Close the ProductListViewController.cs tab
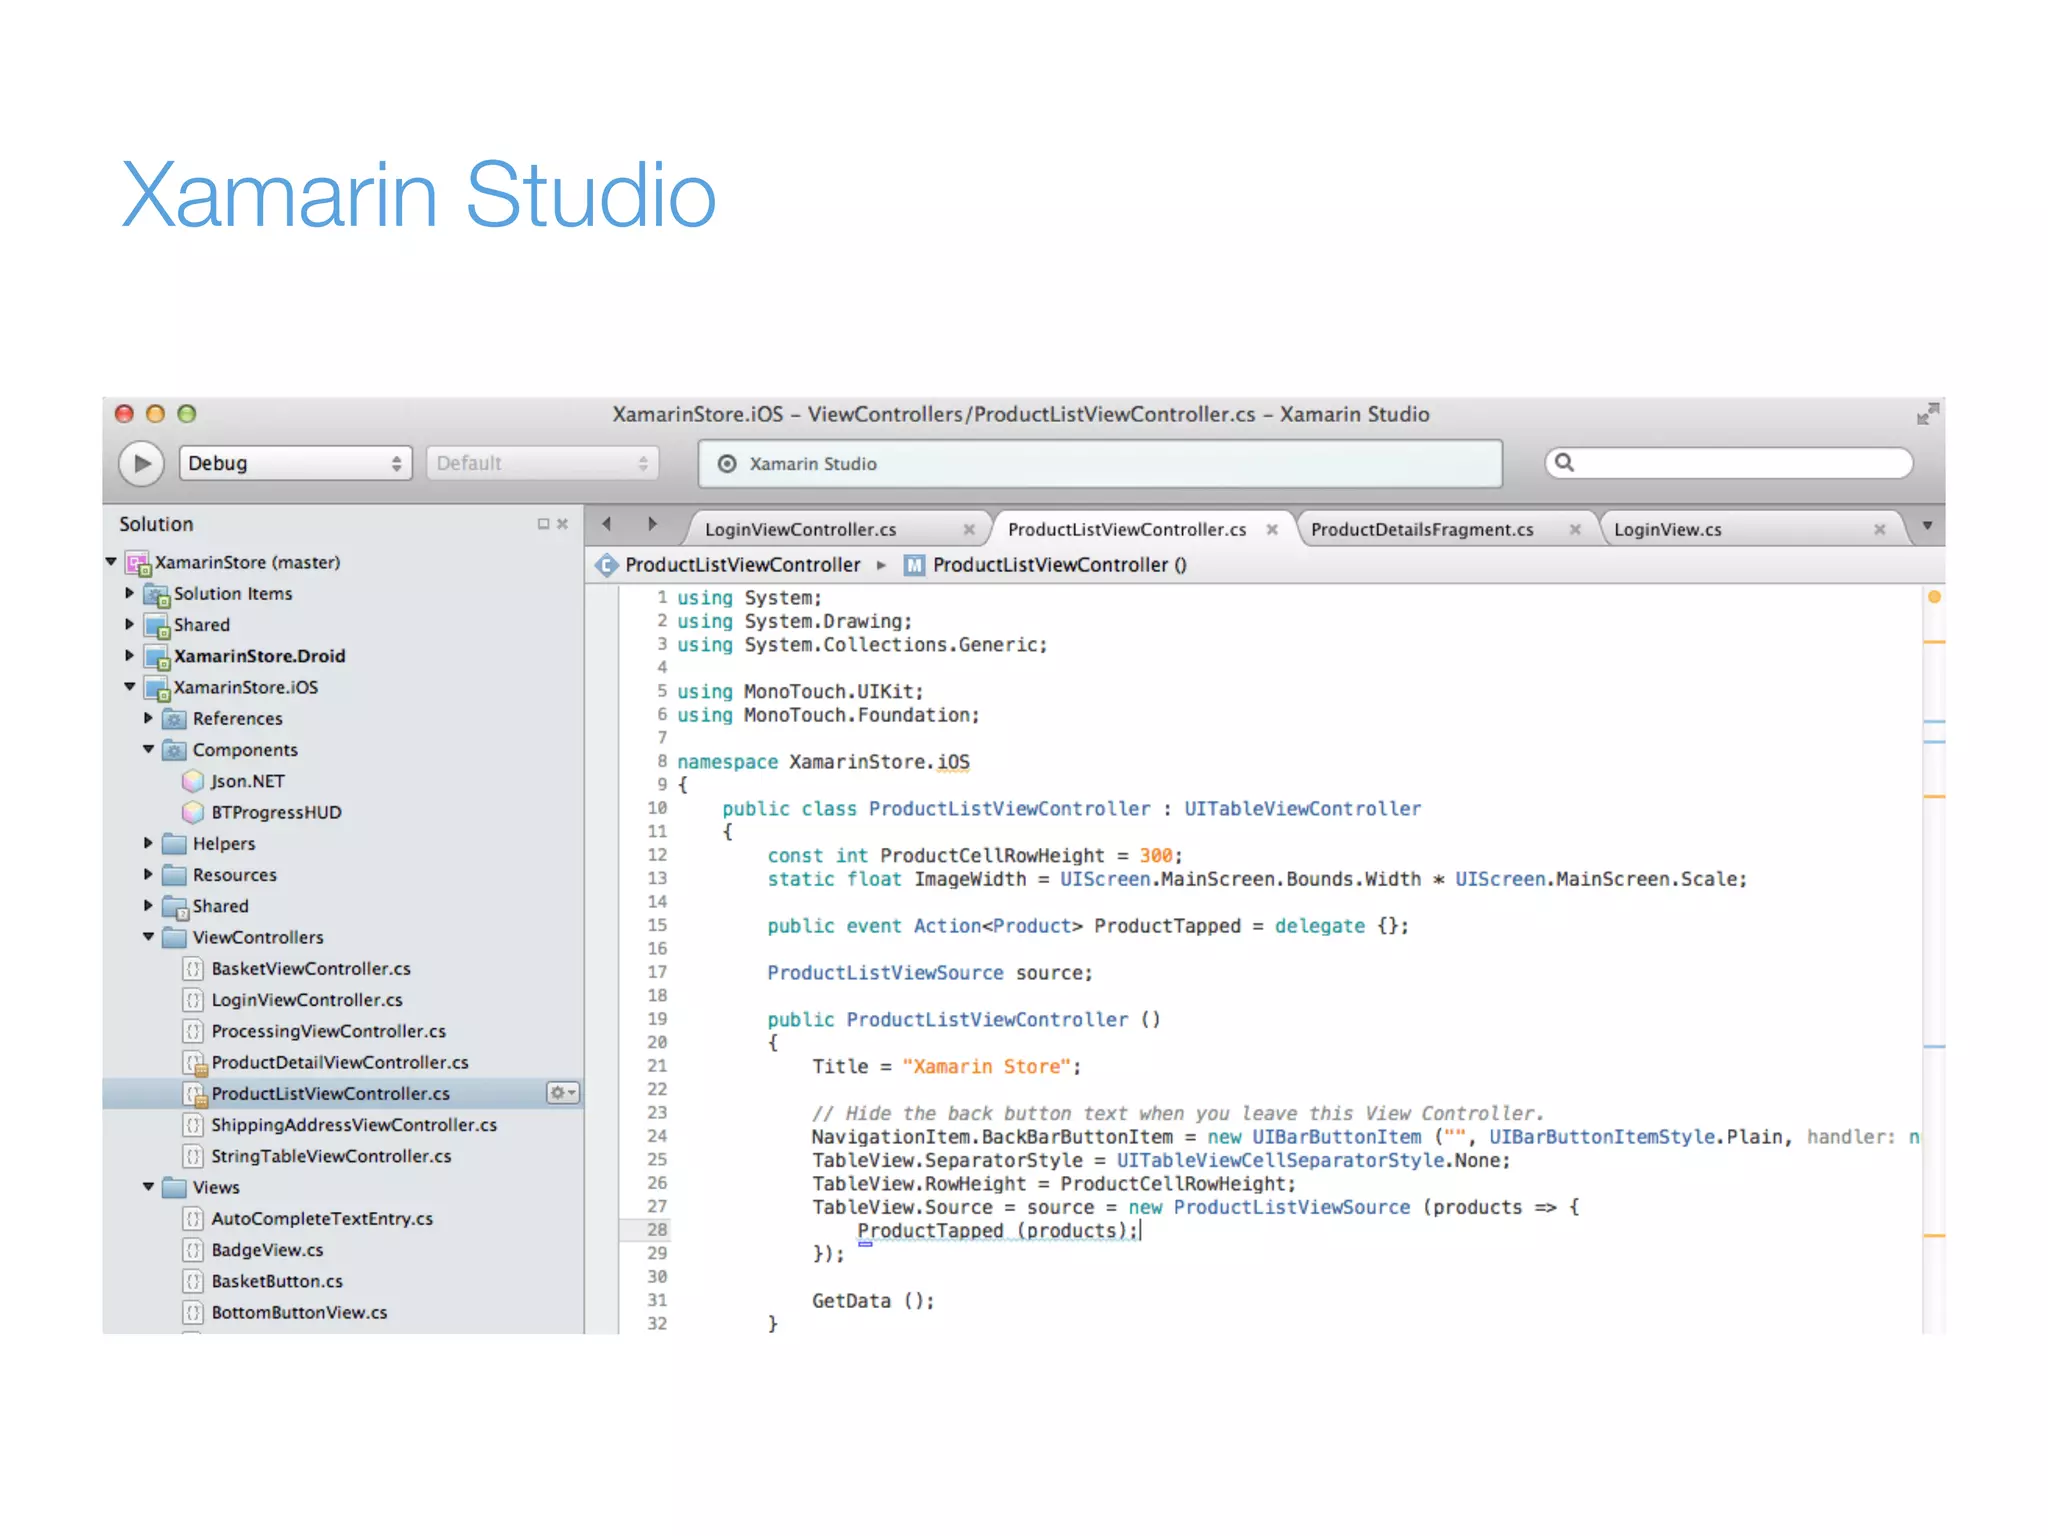The width and height of the screenshot is (2048, 1536). (x=1272, y=530)
